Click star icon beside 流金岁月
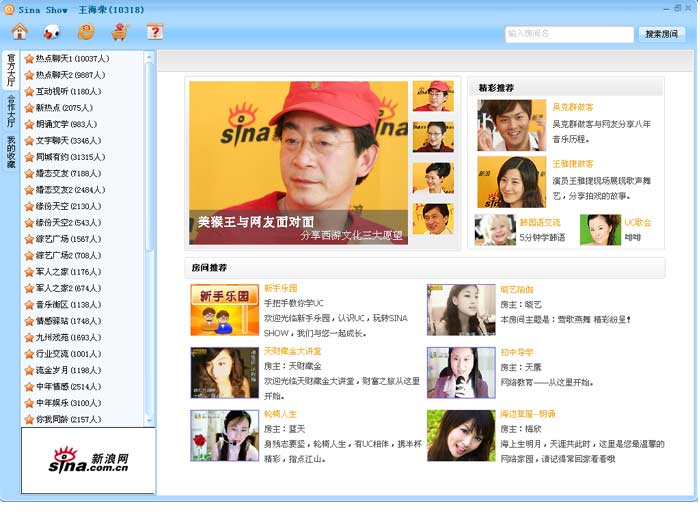700x525 pixels. [29, 371]
